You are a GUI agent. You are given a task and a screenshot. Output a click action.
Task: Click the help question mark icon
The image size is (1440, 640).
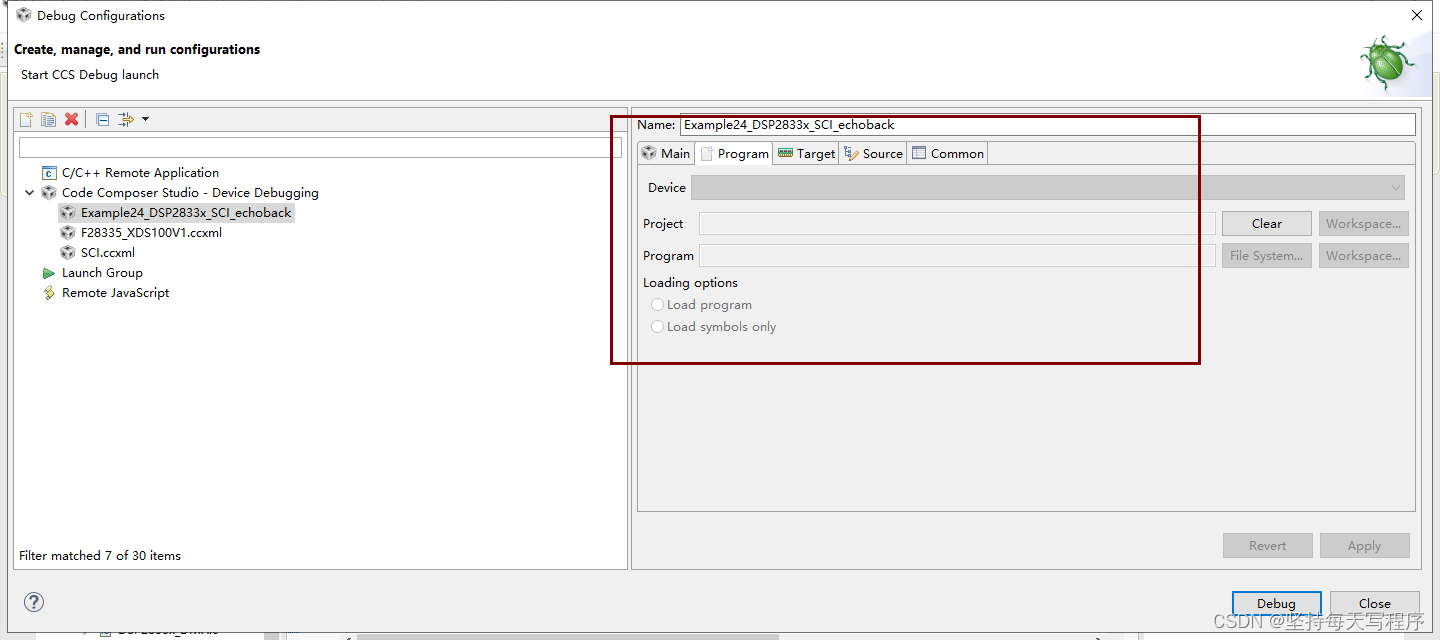pyautogui.click(x=33, y=602)
